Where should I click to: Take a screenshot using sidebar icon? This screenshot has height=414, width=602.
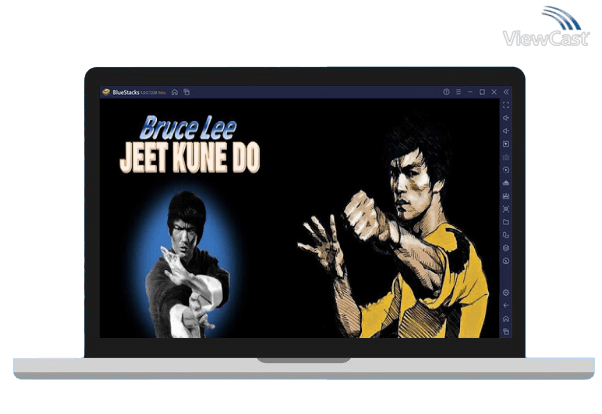[506, 209]
